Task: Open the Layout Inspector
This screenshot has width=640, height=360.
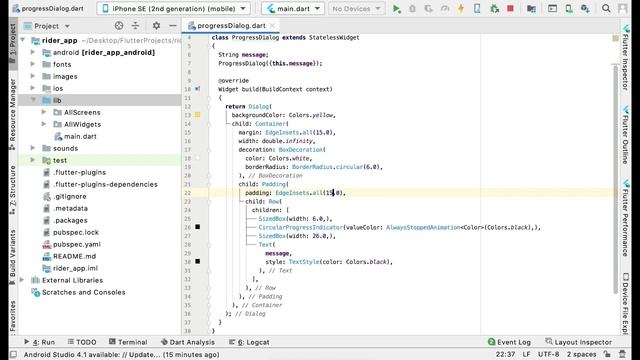Action: click(x=578, y=342)
